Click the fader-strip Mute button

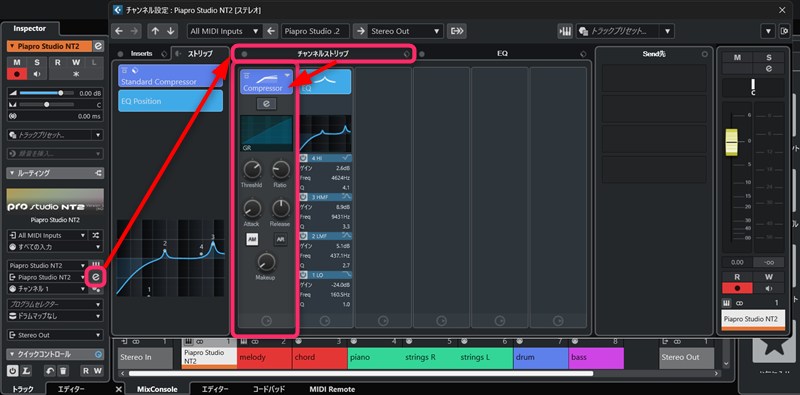737,58
